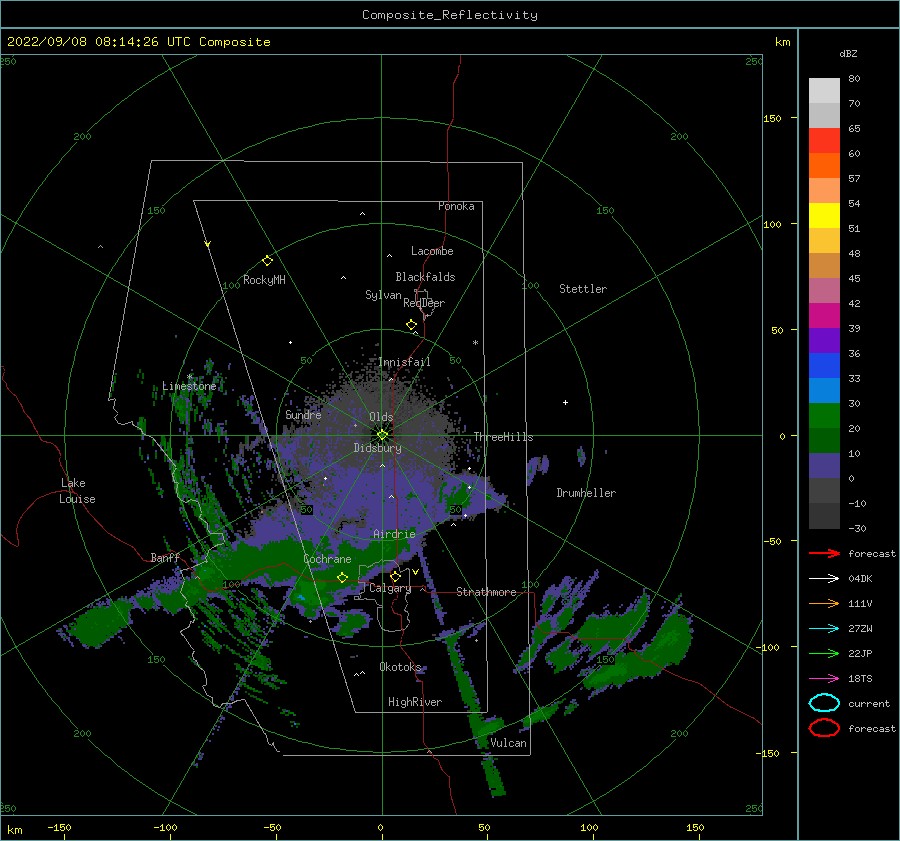Click the green 22JP arrow legend
Viewport: 900px width, 841px height.
coord(824,653)
